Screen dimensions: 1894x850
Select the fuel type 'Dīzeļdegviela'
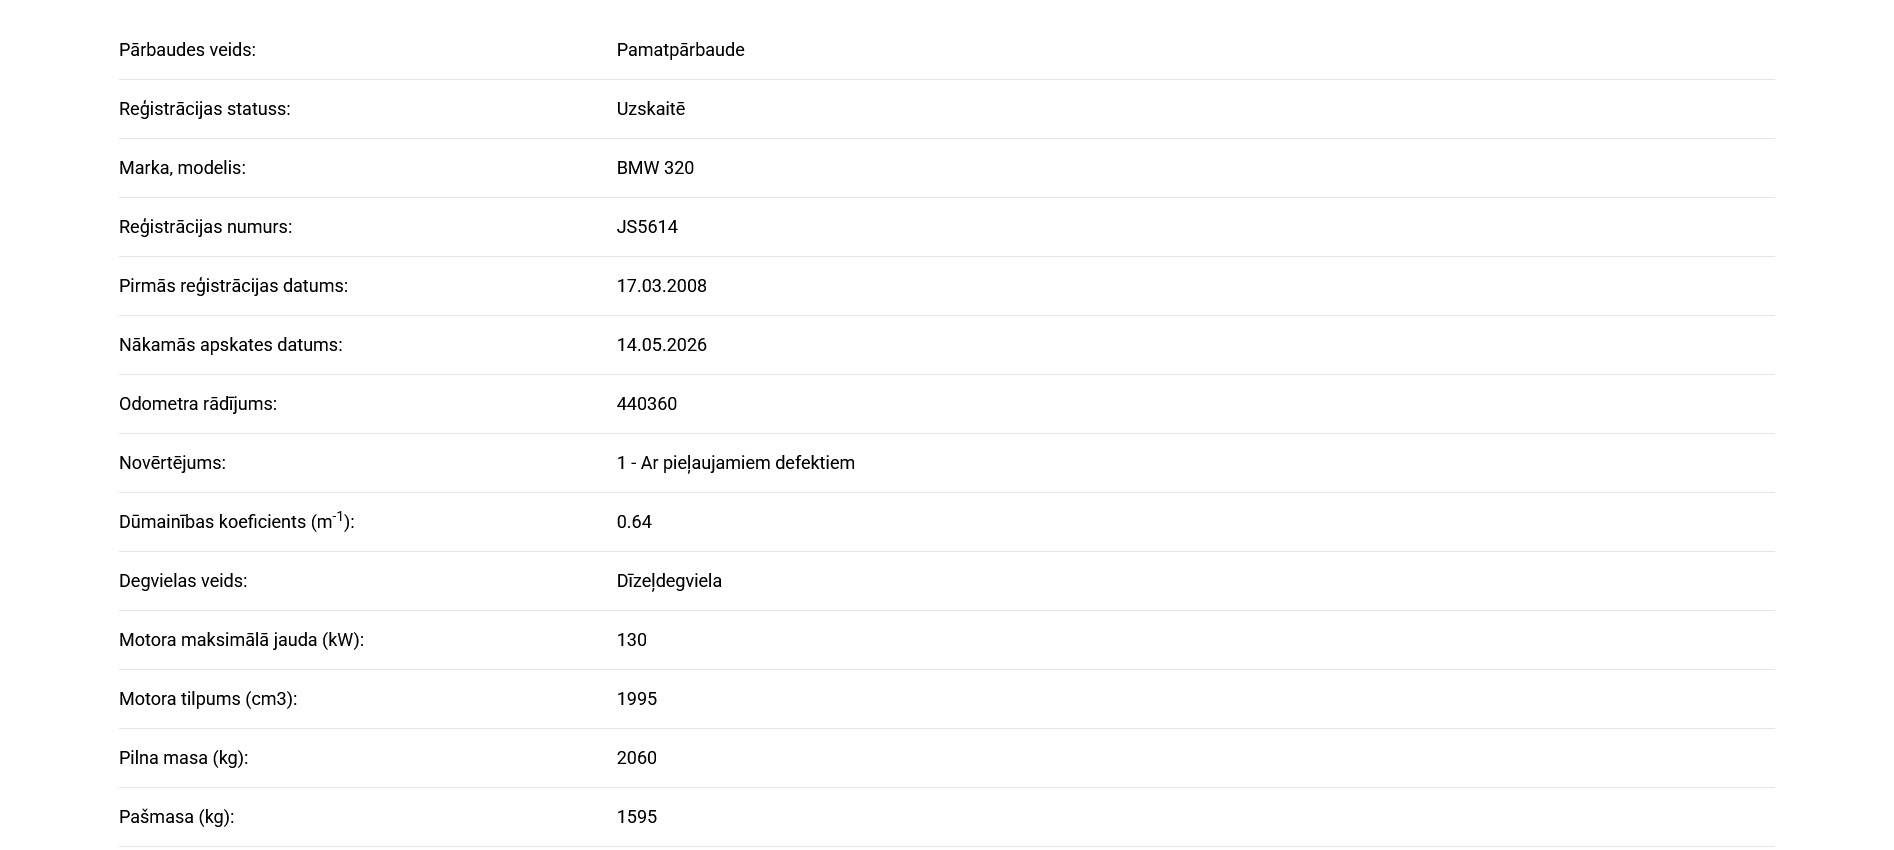tap(669, 581)
